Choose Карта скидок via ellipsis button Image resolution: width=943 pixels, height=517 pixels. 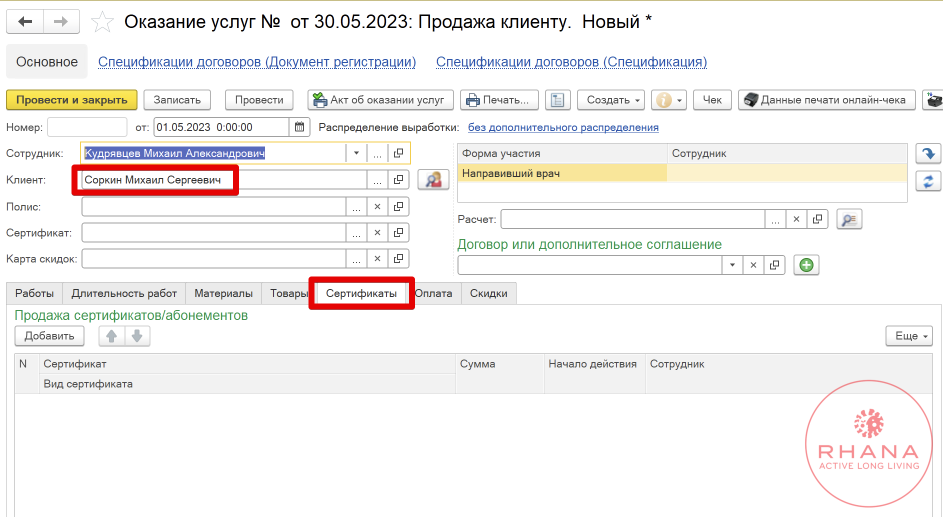click(x=356, y=258)
